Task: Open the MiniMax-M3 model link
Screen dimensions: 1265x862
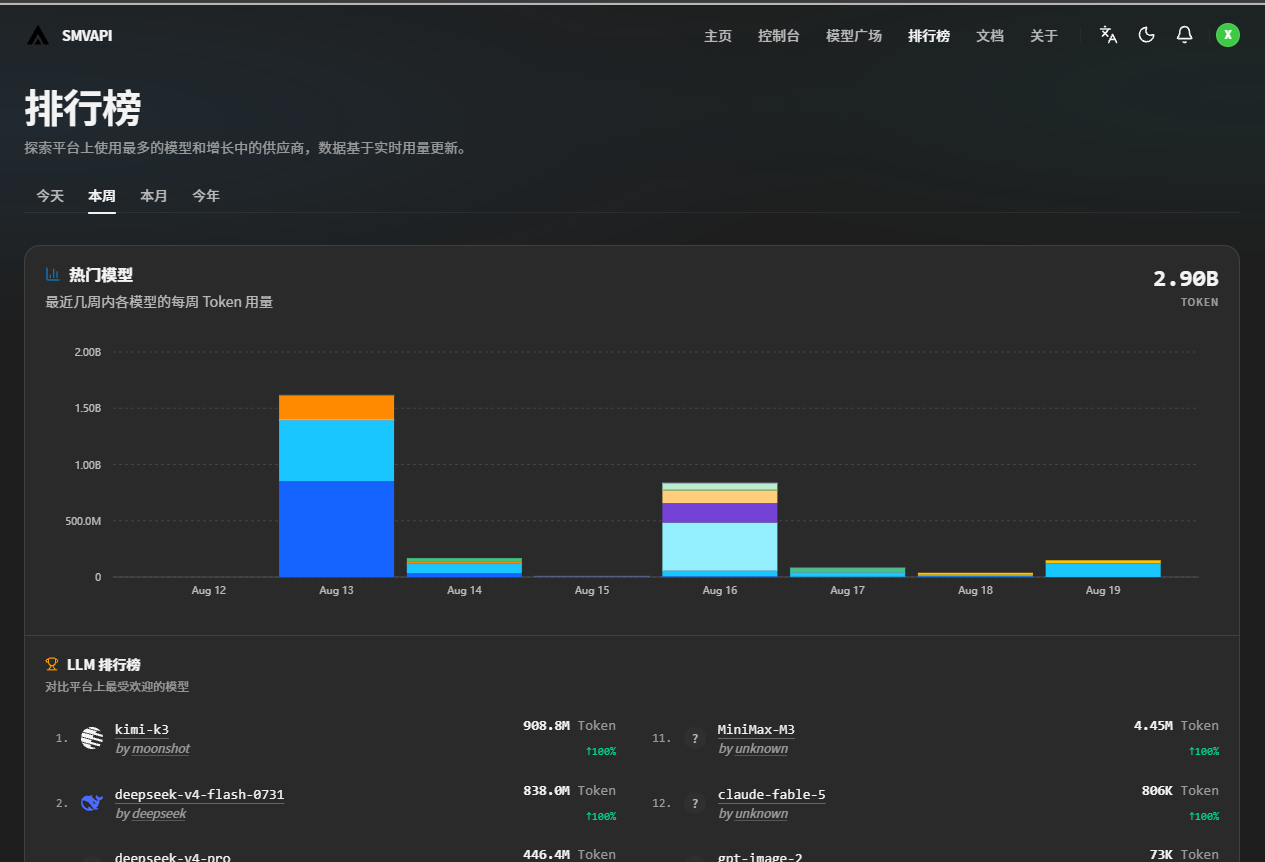Action: click(x=756, y=729)
